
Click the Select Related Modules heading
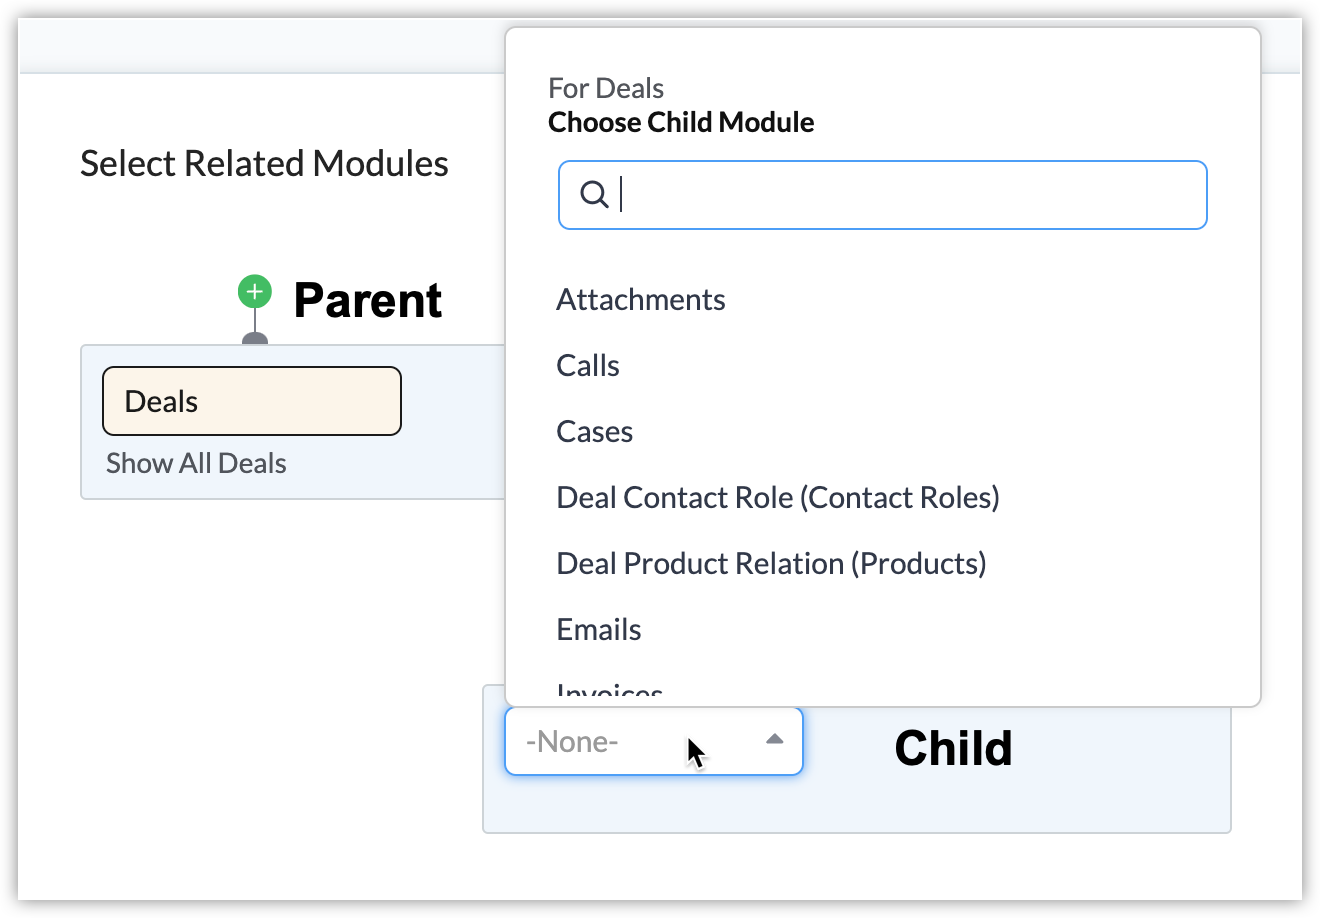[264, 164]
